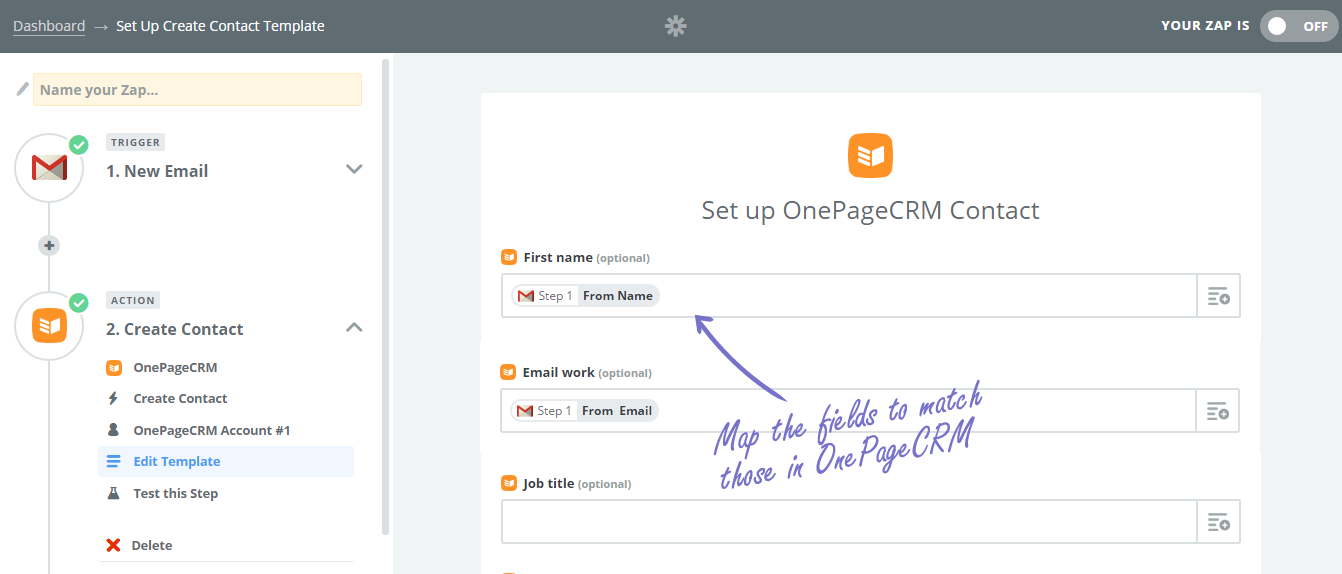Click the OnePageCRM icon in sidebar submenu
The image size is (1342, 574).
113,367
